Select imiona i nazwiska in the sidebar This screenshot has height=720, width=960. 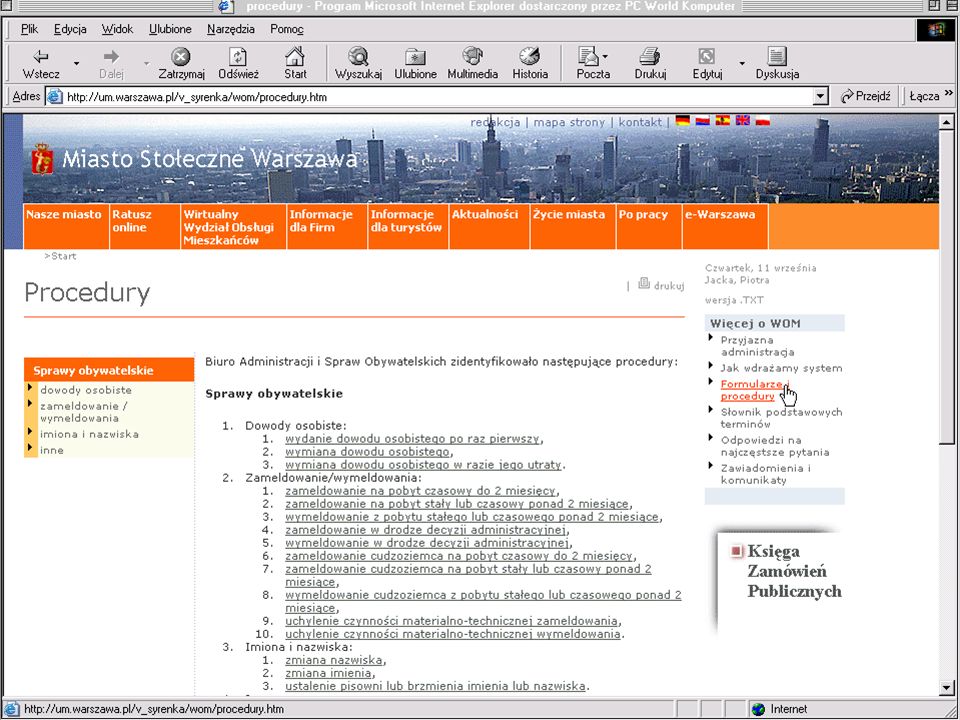pyautogui.click(x=89, y=434)
